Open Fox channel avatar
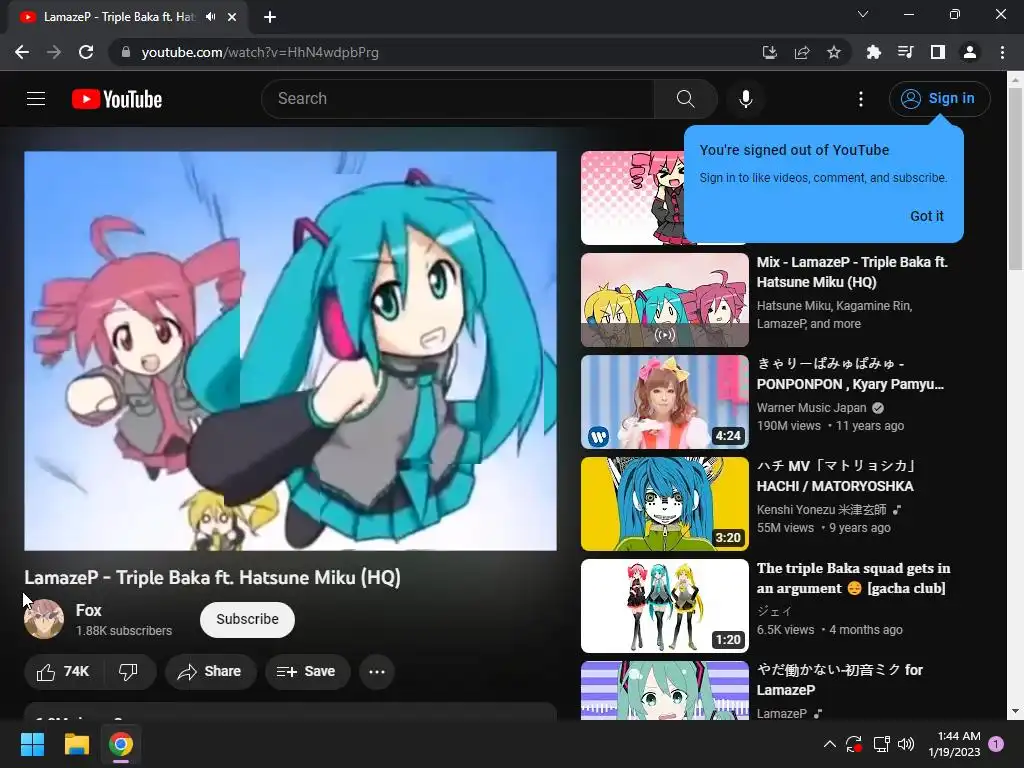 [x=44, y=619]
